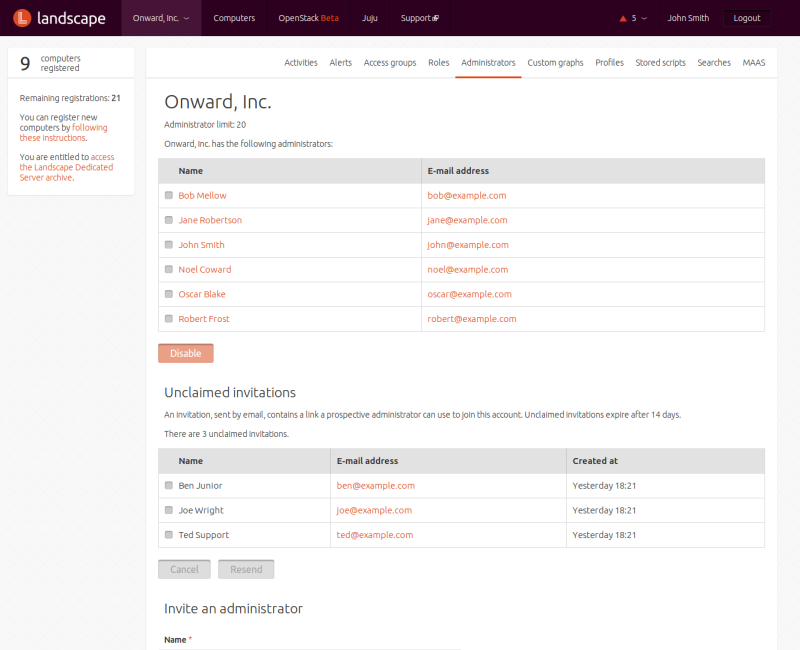
Task: Click the Resend invitations button
Action: (x=246, y=570)
